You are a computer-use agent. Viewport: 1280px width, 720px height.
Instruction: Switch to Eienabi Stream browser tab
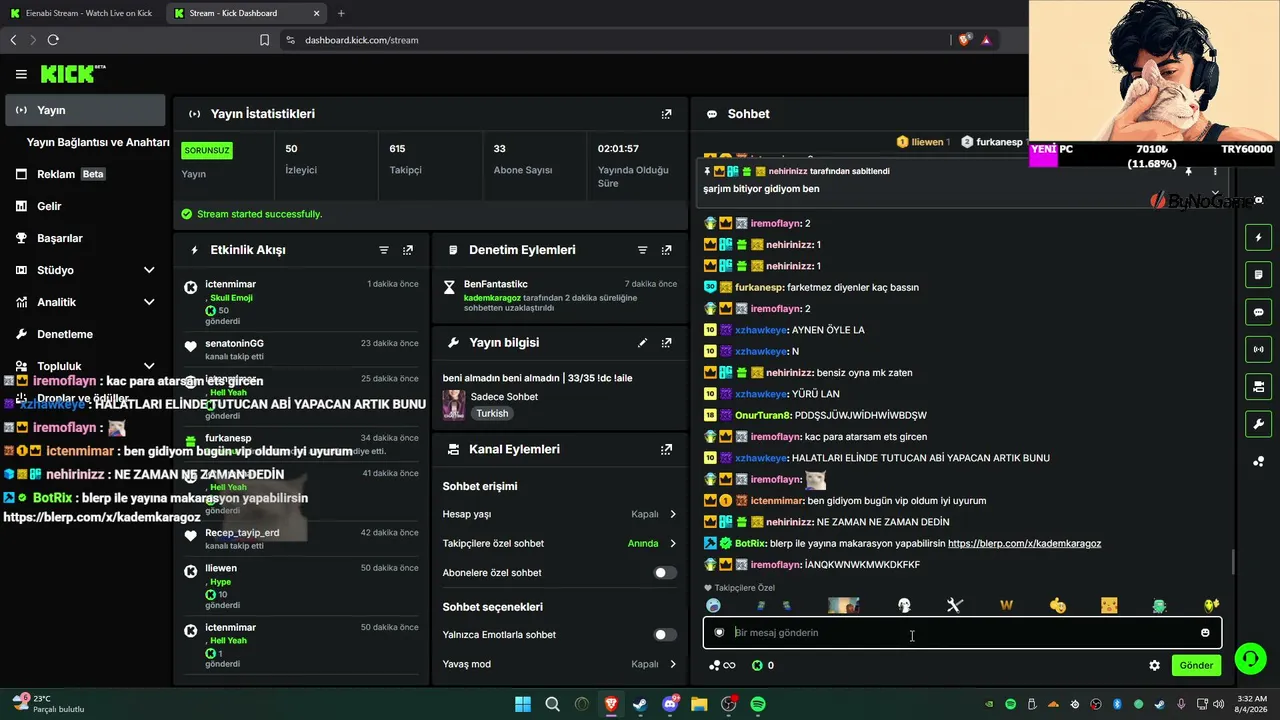click(81, 13)
